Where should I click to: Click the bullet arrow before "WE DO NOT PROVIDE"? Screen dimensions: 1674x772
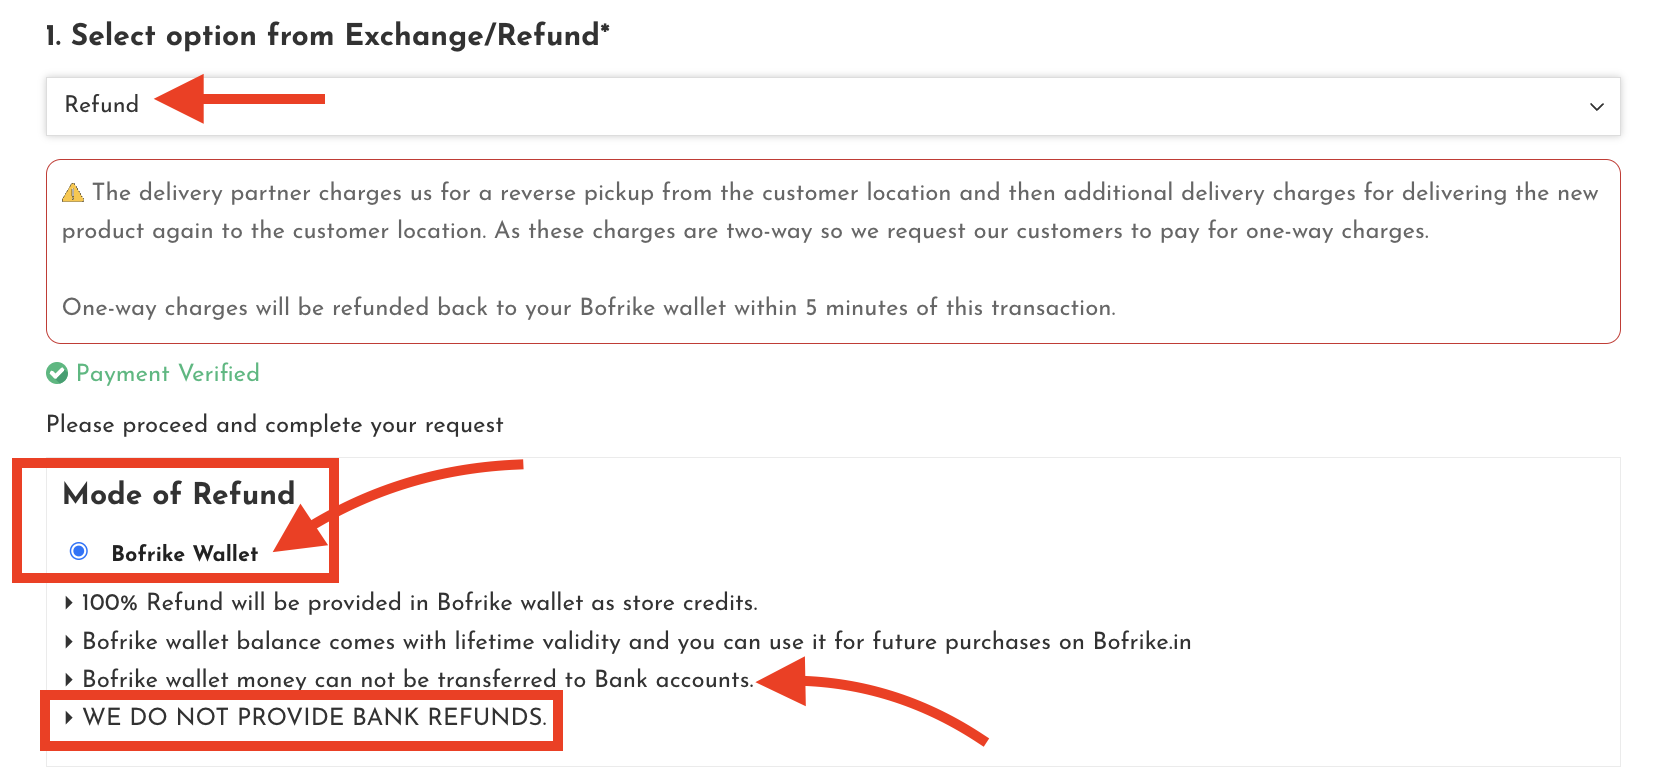68,717
